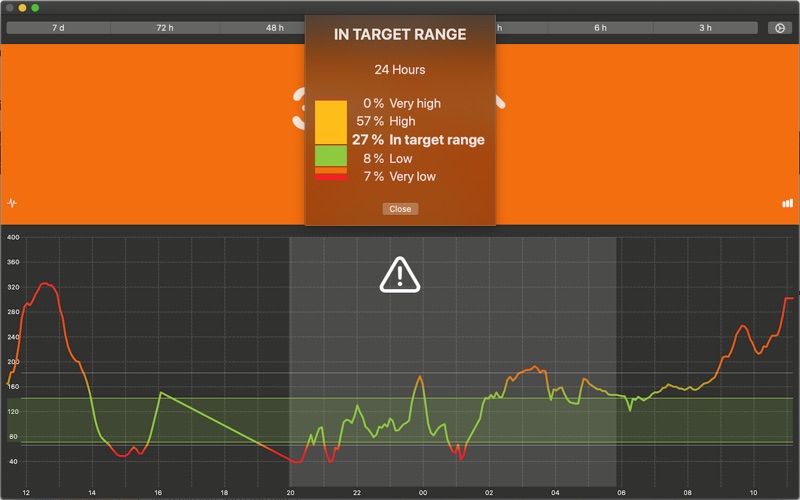800x500 pixels.
Task: Open the clock icon button in toolbar
Action: click(780, 28)
